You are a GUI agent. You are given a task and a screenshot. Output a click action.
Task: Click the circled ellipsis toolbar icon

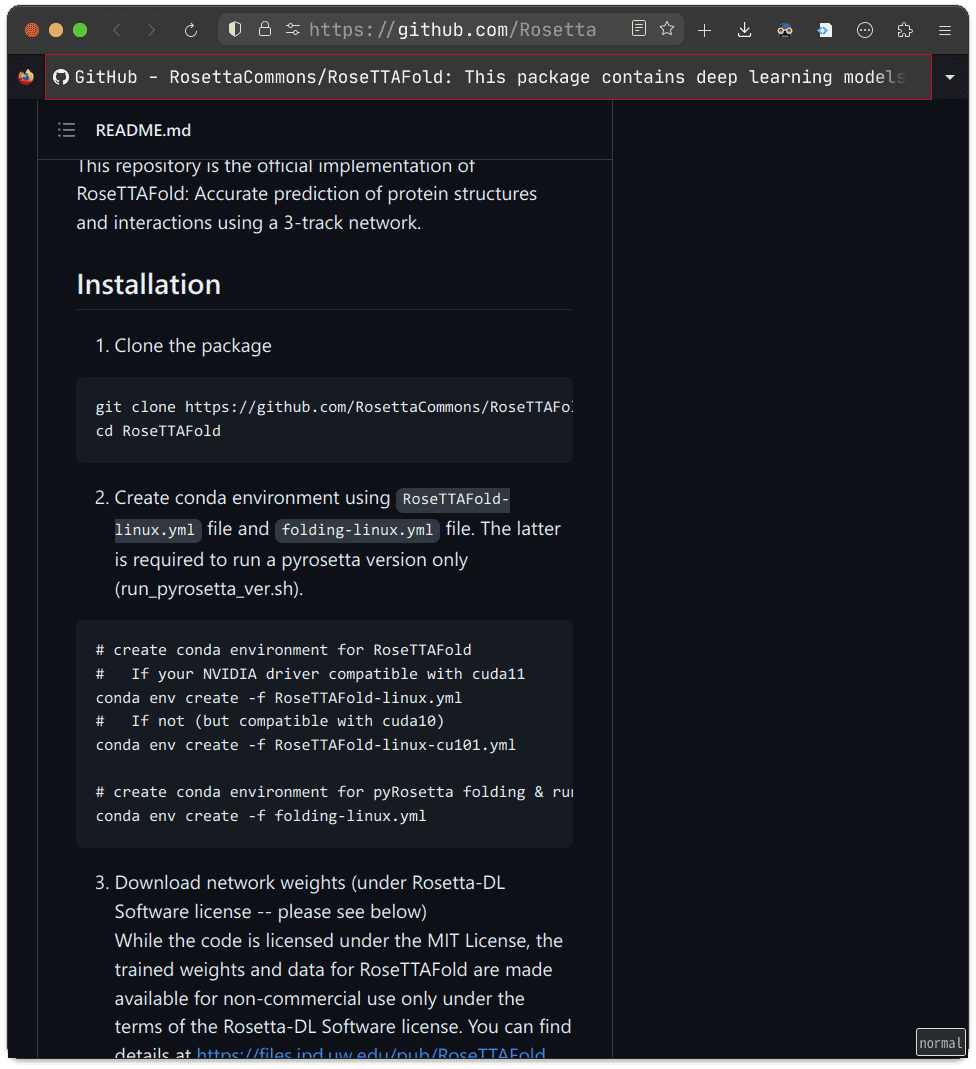coord(865,30)
